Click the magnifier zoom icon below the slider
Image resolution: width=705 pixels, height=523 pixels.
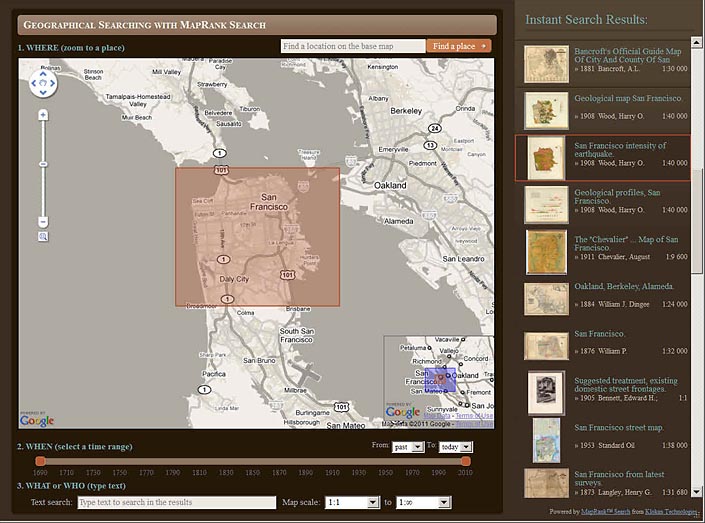pyautogui.click(x=43, y=237)
